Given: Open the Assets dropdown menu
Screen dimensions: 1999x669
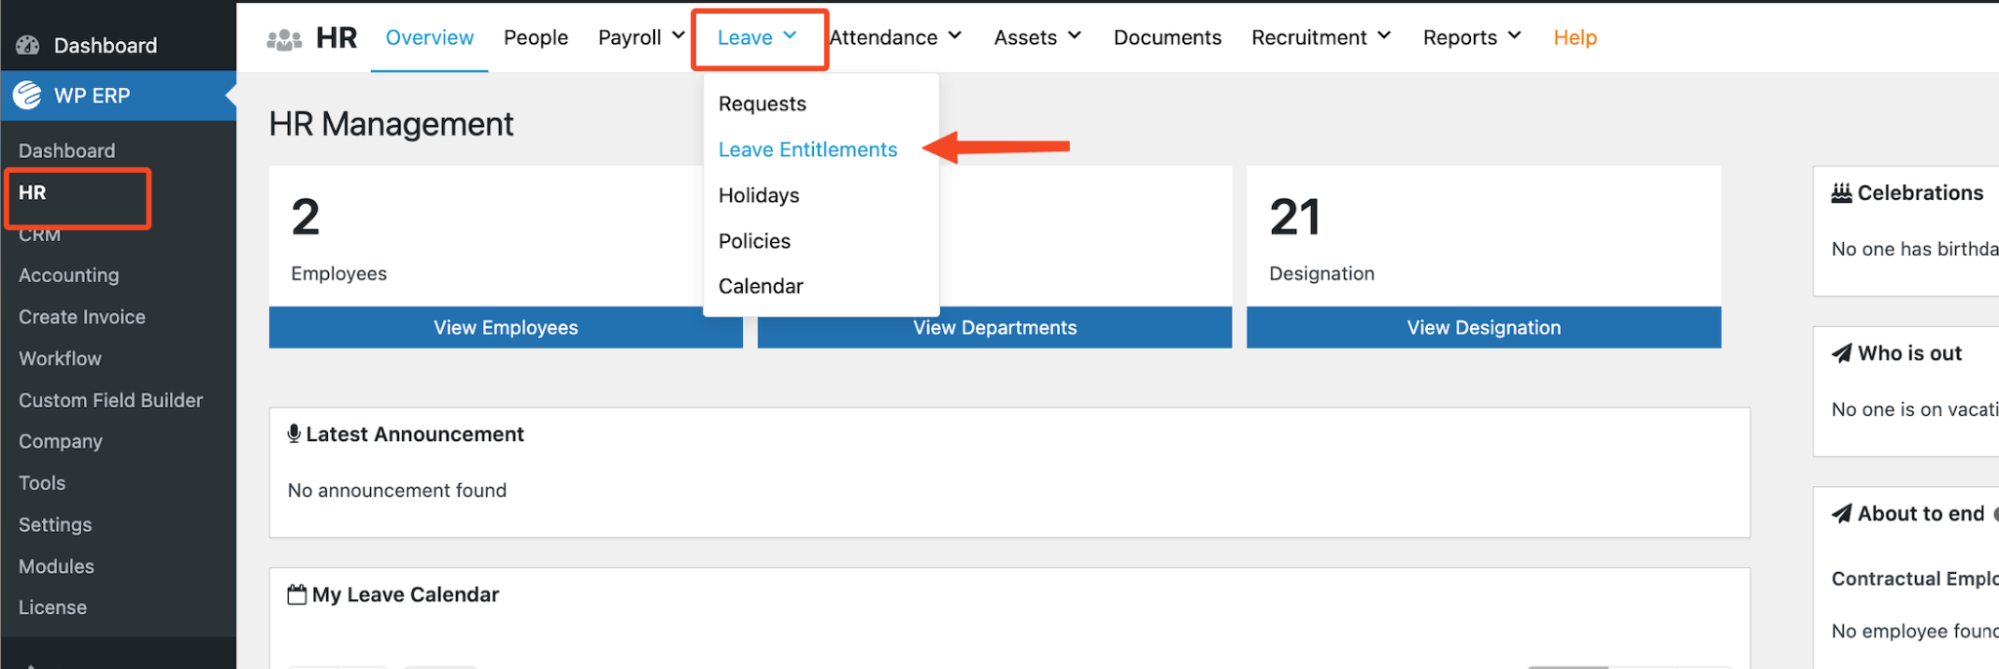Looking at the screenshot, I should 1037,37.
